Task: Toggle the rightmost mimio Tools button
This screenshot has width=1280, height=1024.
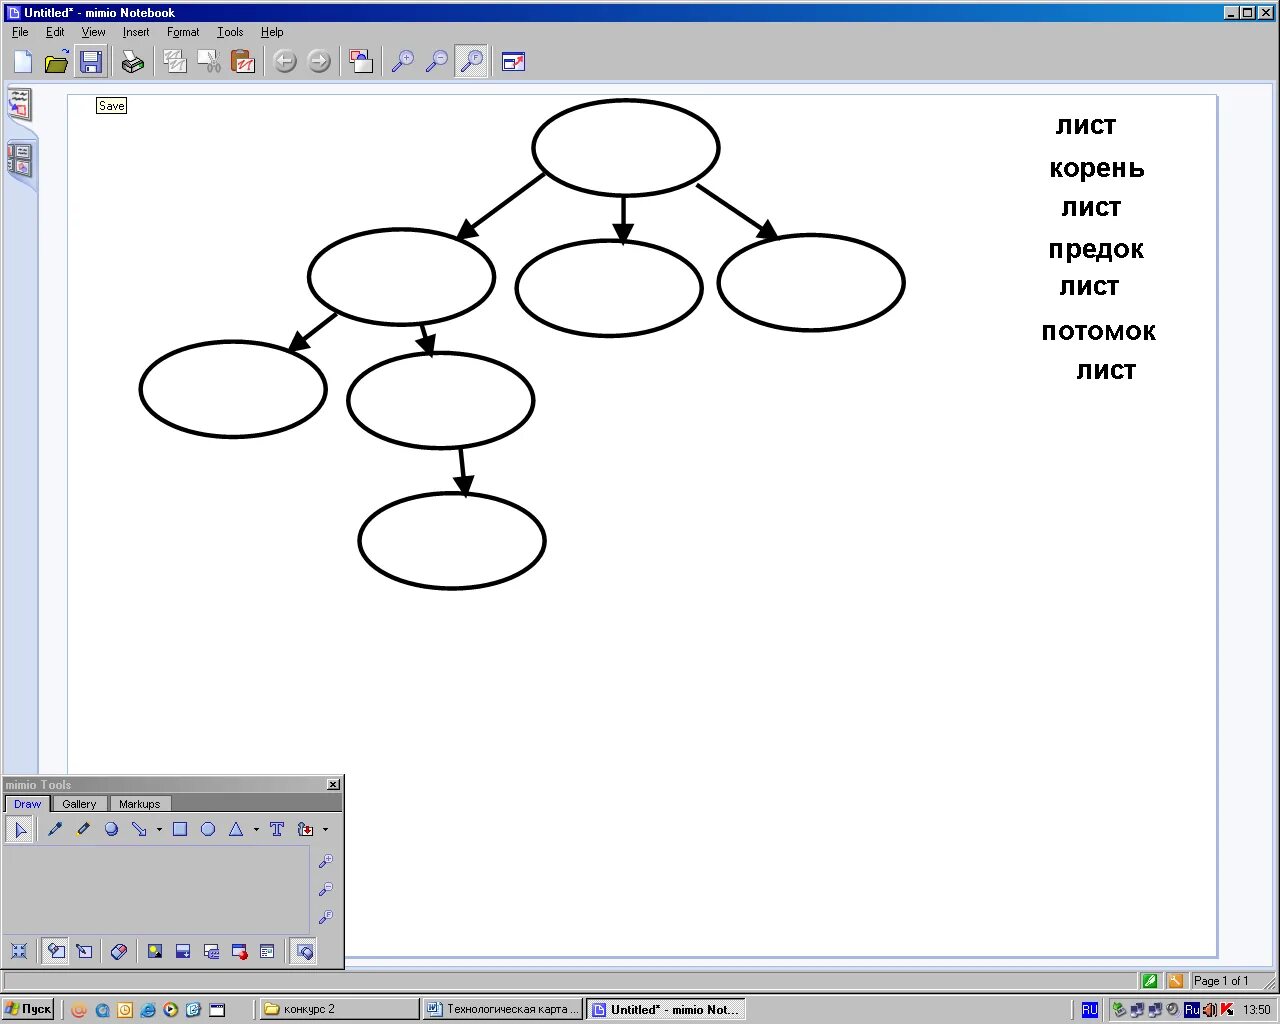Action: [x=305, y=951]
